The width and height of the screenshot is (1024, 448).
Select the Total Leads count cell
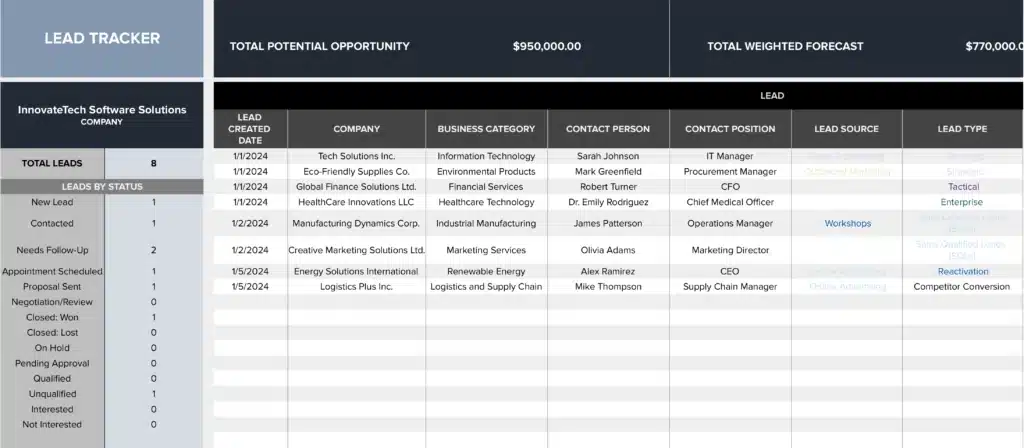tap(153, 163)
